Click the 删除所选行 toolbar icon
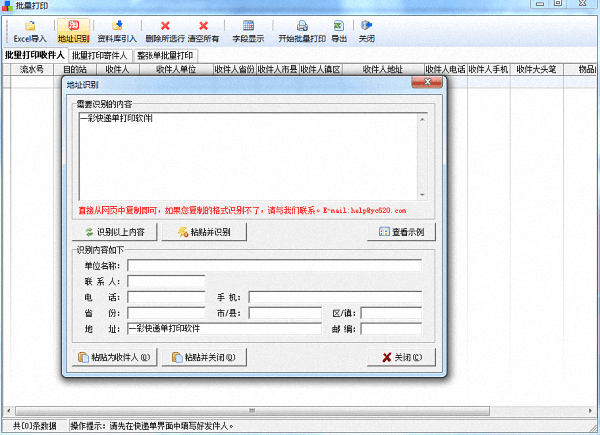The image size is (600, 435). (165, 31)
